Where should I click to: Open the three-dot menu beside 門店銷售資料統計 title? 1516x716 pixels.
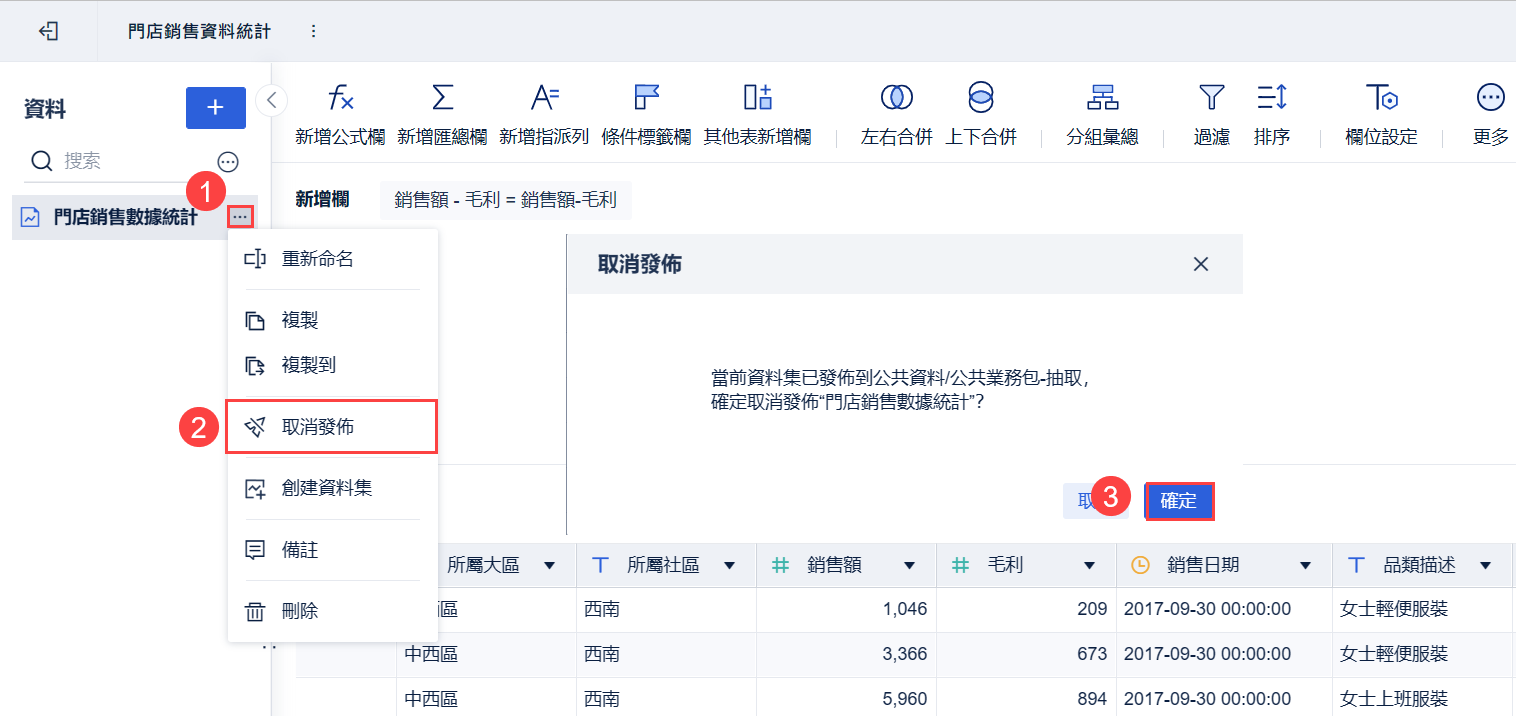point(313,31)
